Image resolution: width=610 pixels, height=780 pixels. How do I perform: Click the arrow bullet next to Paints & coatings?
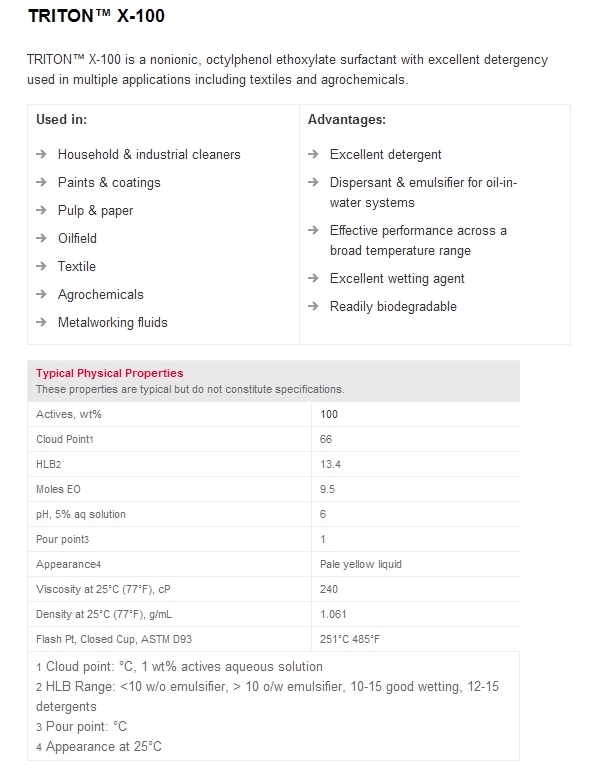(41, 182)
